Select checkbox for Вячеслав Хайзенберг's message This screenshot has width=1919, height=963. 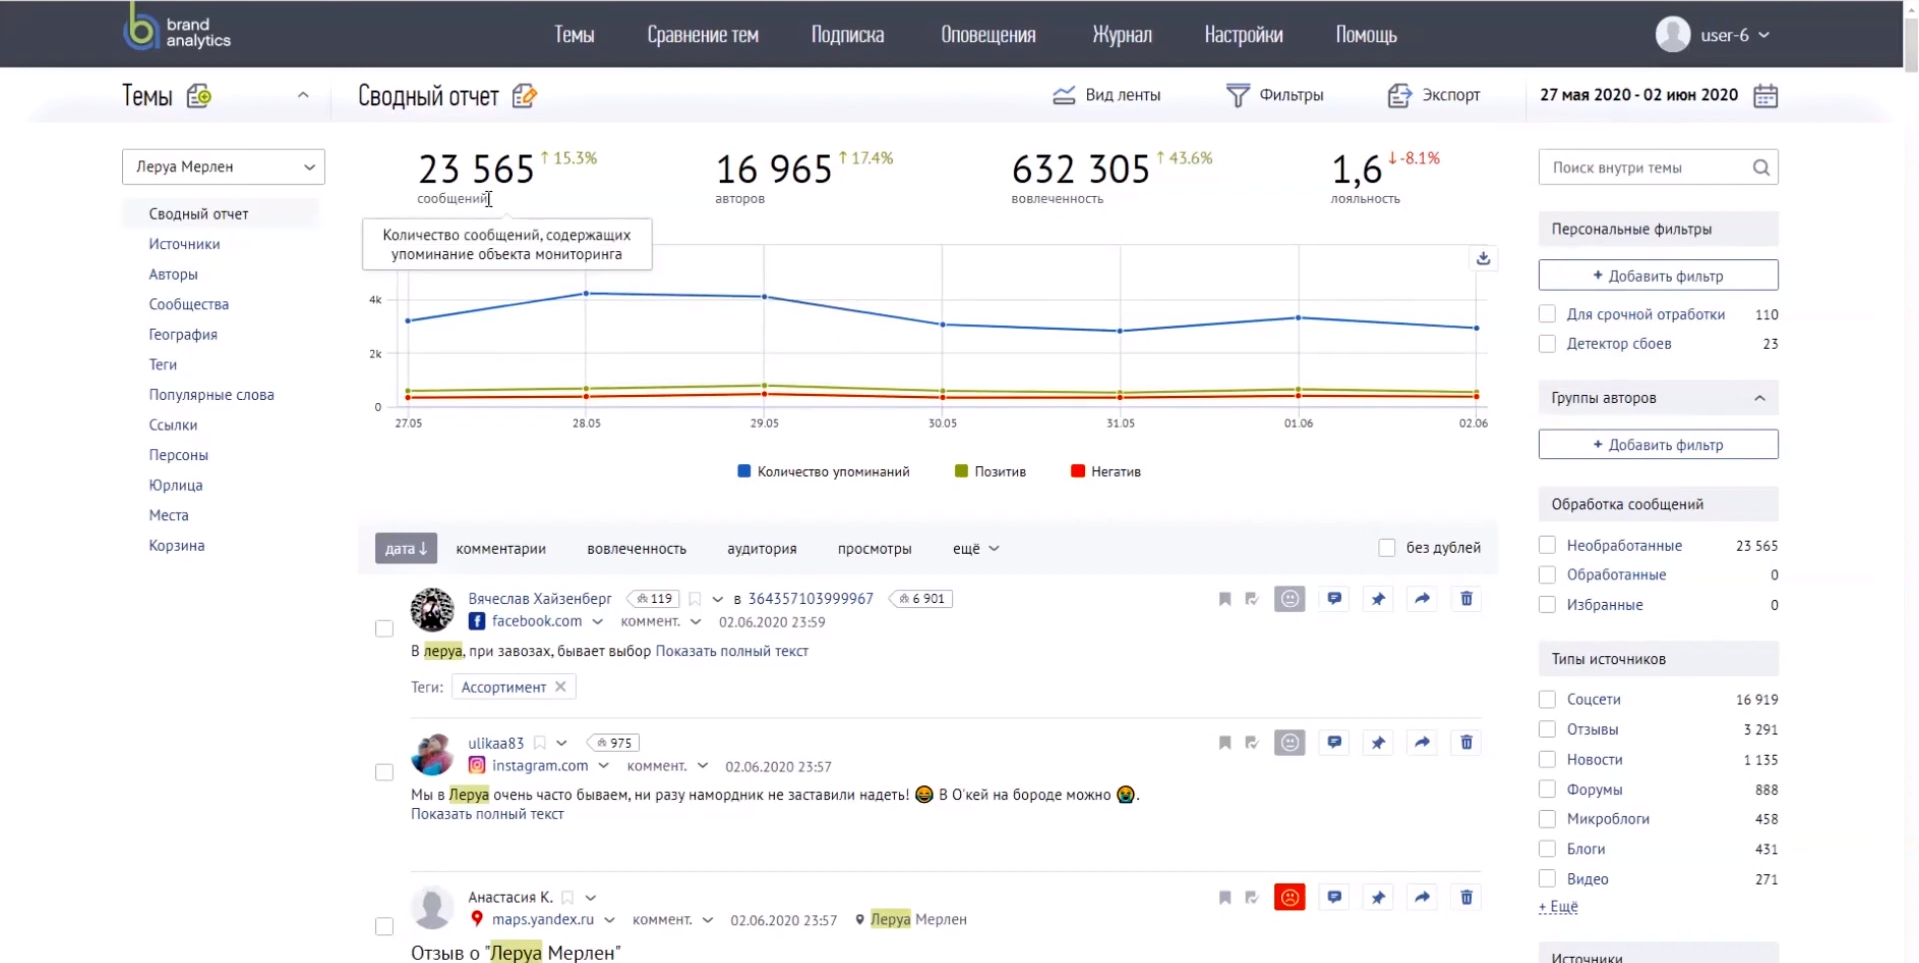(x=384, y=629)
